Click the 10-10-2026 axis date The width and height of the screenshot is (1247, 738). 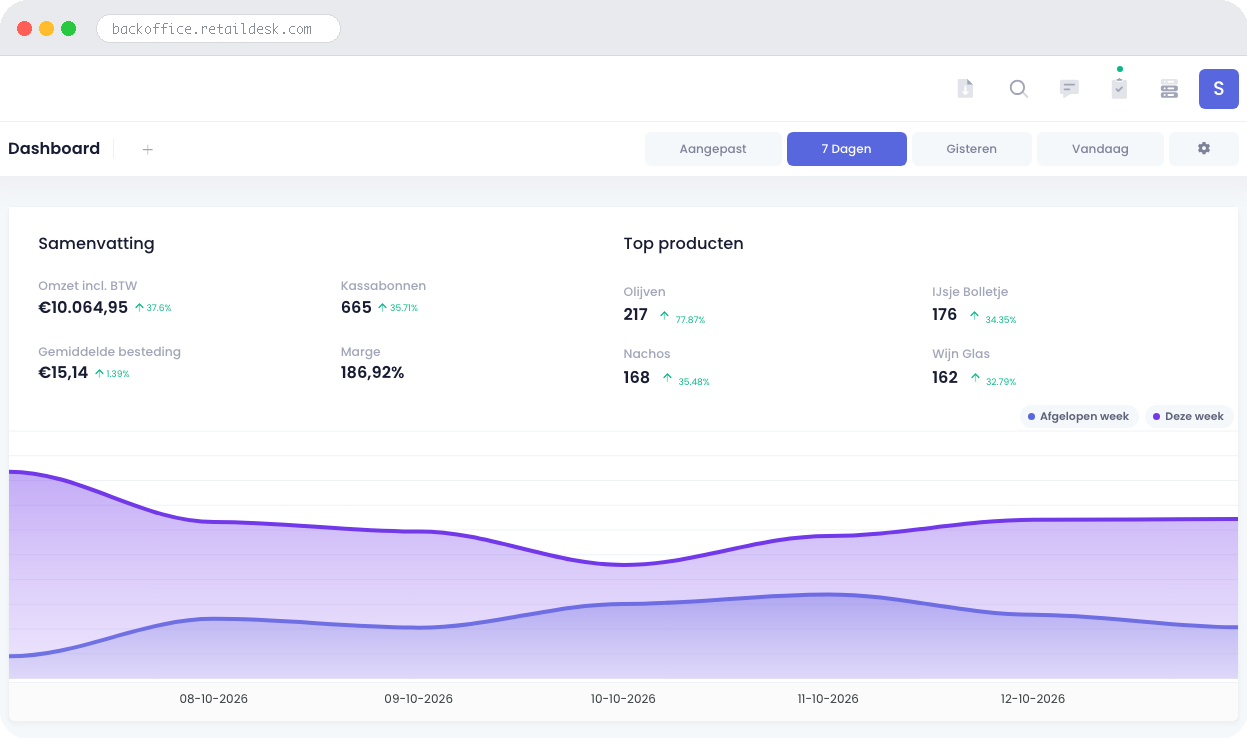coord(623,699)
